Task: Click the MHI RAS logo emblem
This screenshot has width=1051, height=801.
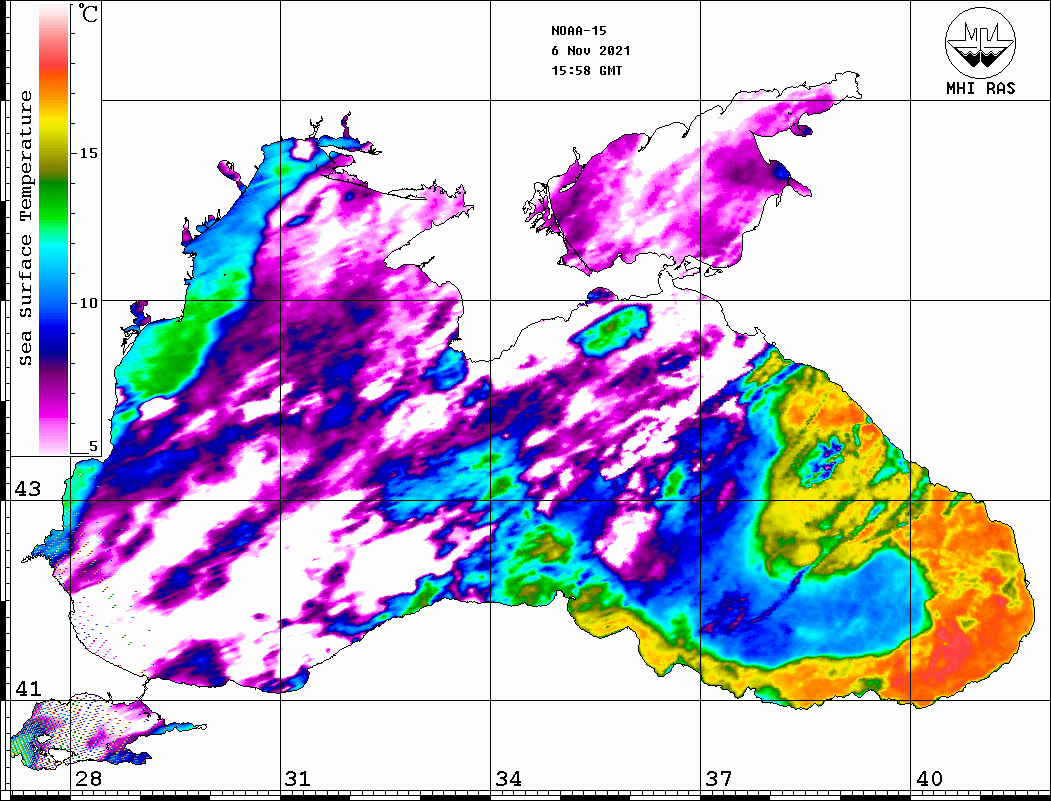Action: pos(981,42)
